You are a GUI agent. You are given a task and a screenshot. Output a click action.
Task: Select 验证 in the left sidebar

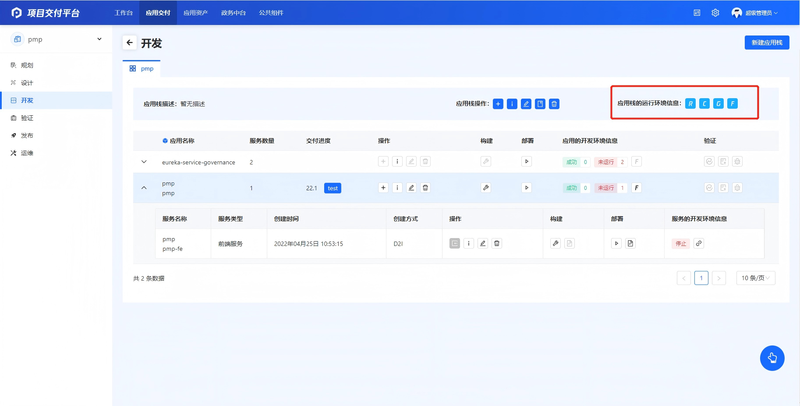tap(27, 118)
